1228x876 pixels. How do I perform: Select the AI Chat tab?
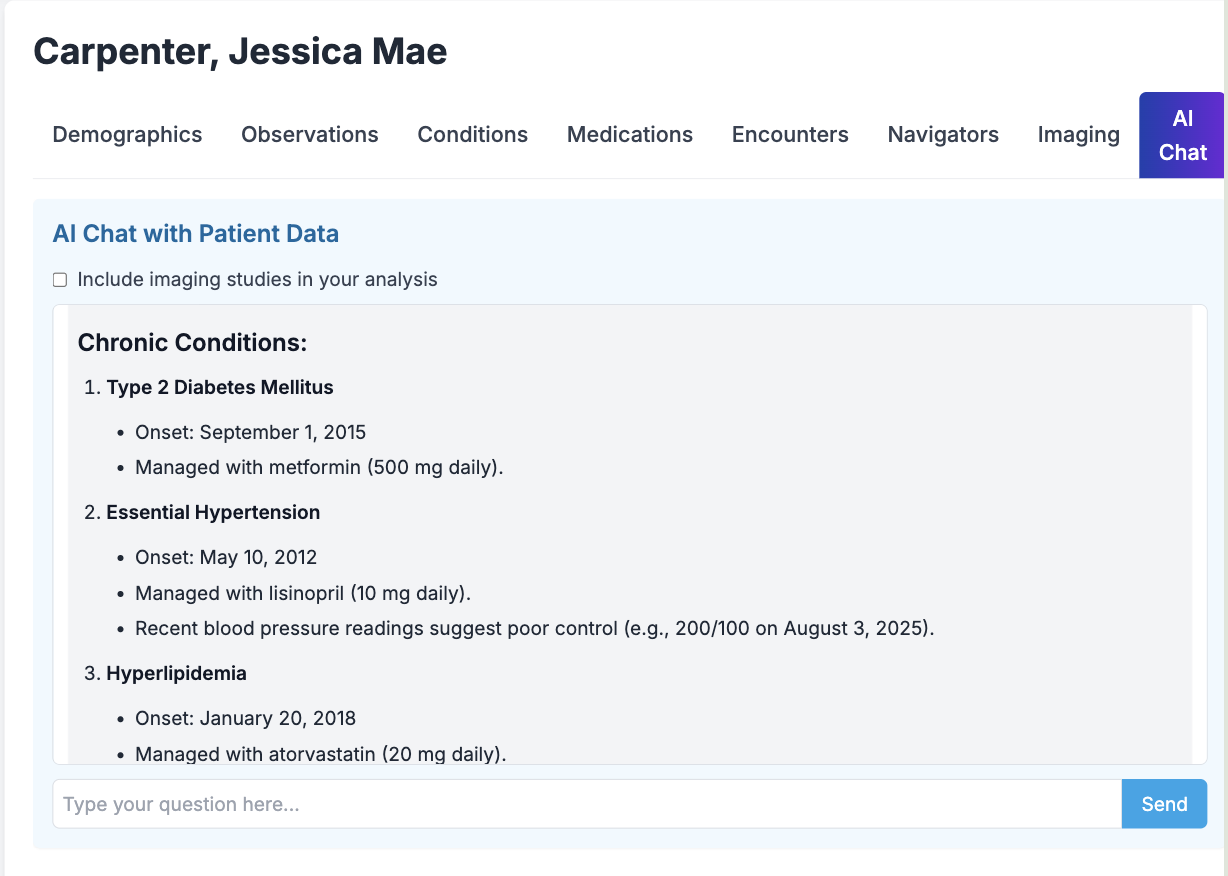(x=1183, y=135)
